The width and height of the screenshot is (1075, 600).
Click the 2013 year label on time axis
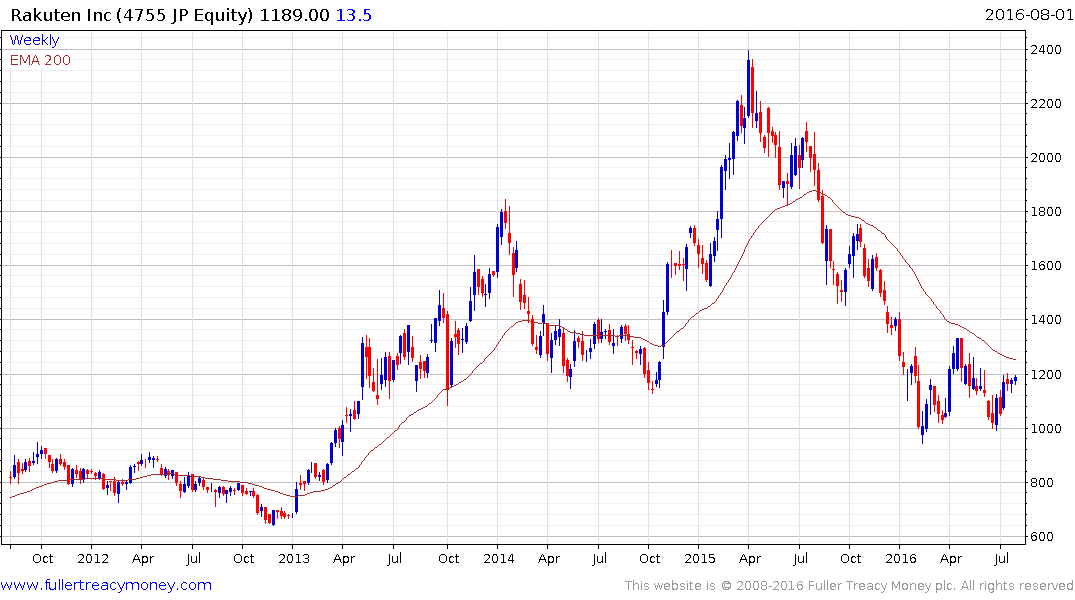click(x=293, y=559)
